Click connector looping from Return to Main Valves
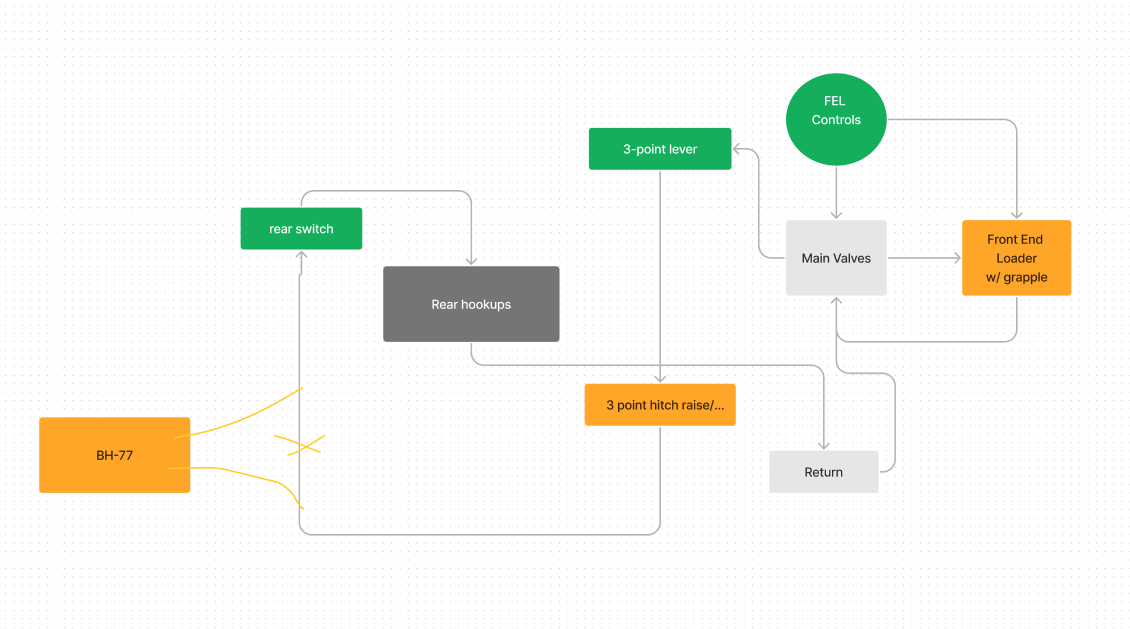 [894, 420]
